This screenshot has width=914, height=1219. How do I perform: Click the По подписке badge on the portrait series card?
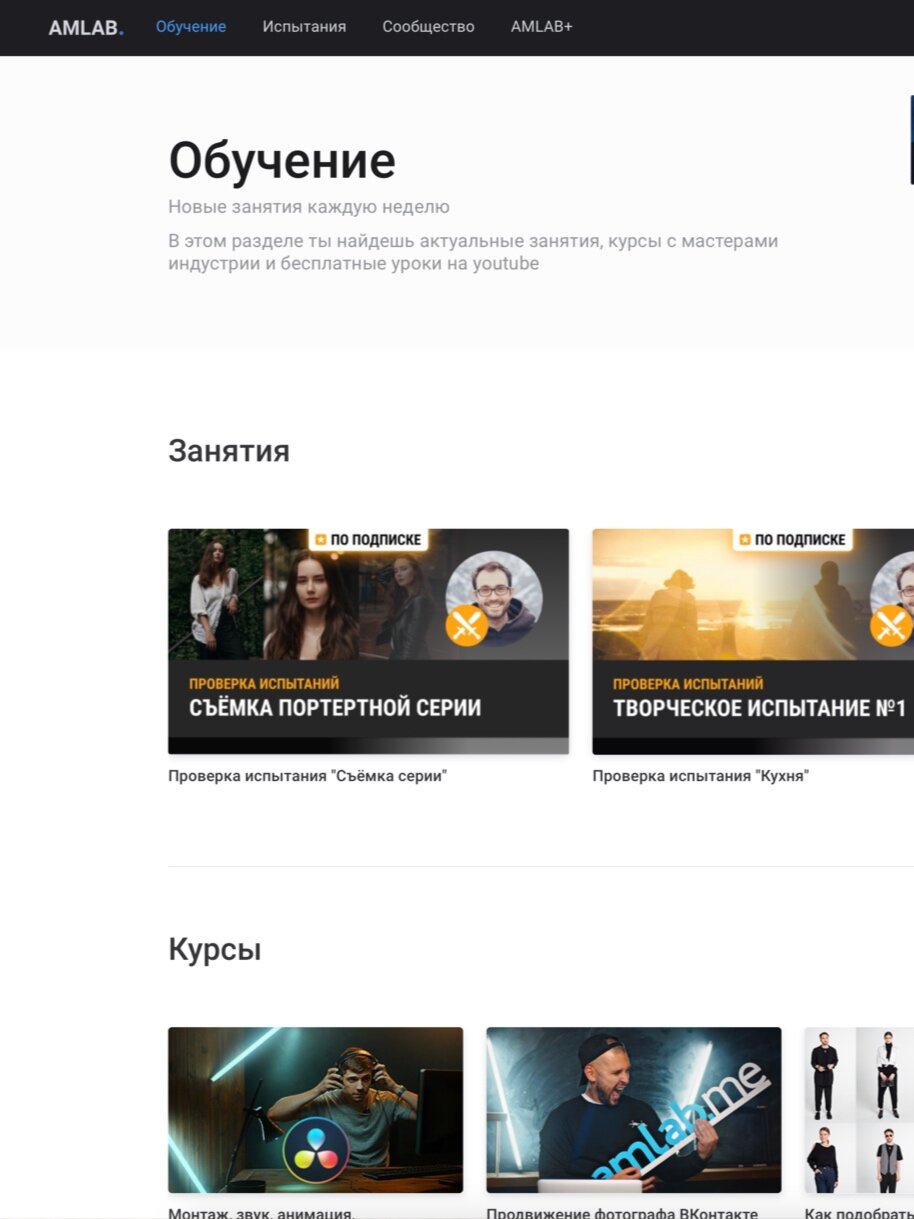click(x=369, y=540)
